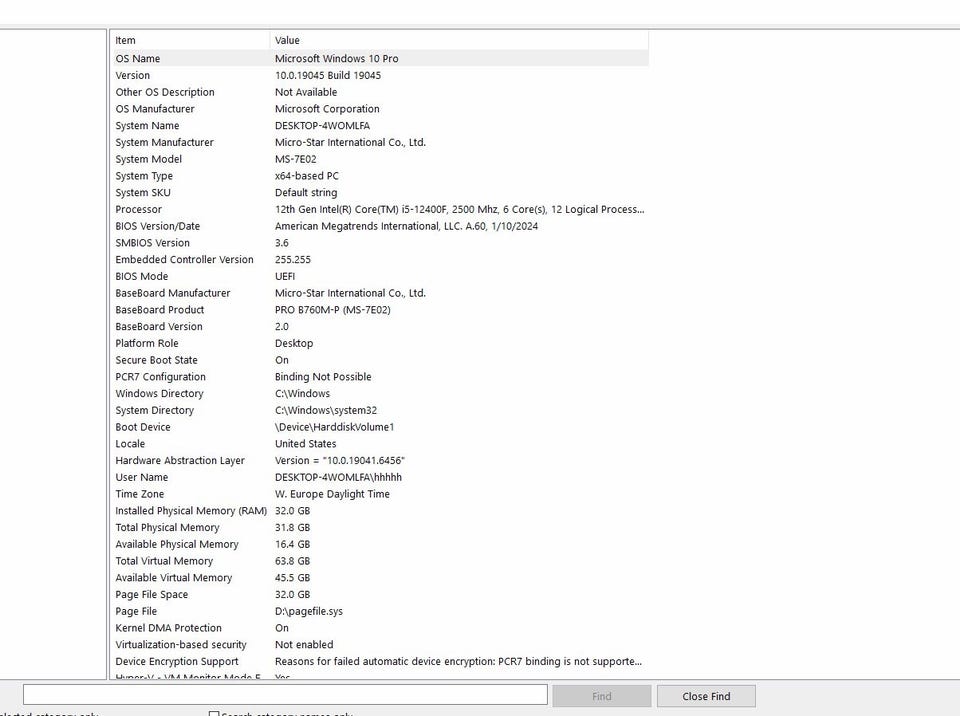The width and height of the screenshot is (960, 716).
Task: Select the SMBIOS Version row label
Action: (152, 243)
